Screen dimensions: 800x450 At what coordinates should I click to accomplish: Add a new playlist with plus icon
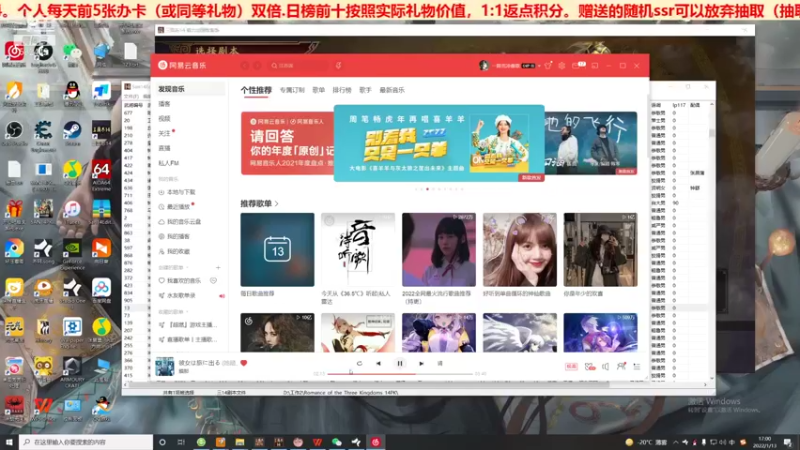[218, 267]
